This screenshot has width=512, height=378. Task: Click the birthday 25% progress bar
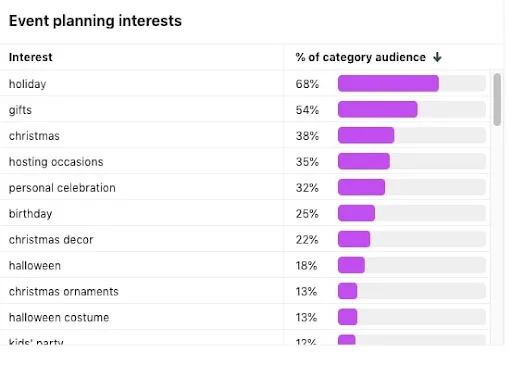[x=356, y=213]
